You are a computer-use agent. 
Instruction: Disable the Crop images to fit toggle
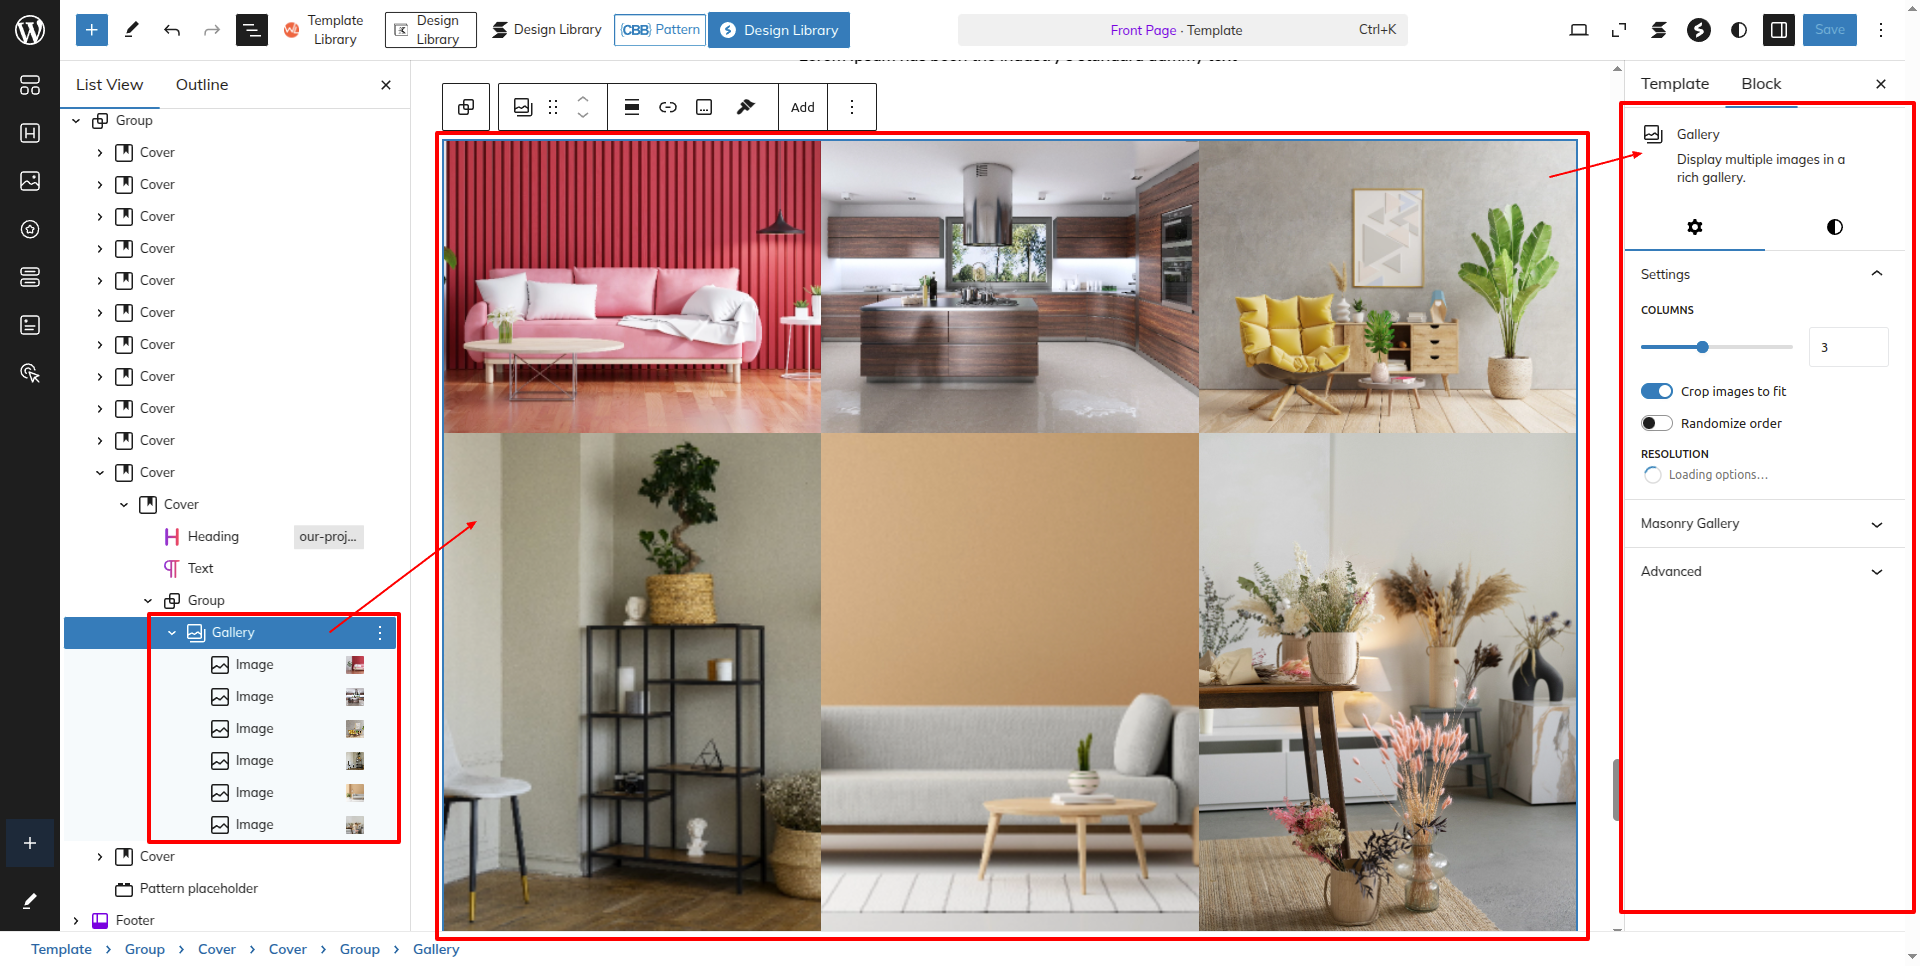point(1657,391)
